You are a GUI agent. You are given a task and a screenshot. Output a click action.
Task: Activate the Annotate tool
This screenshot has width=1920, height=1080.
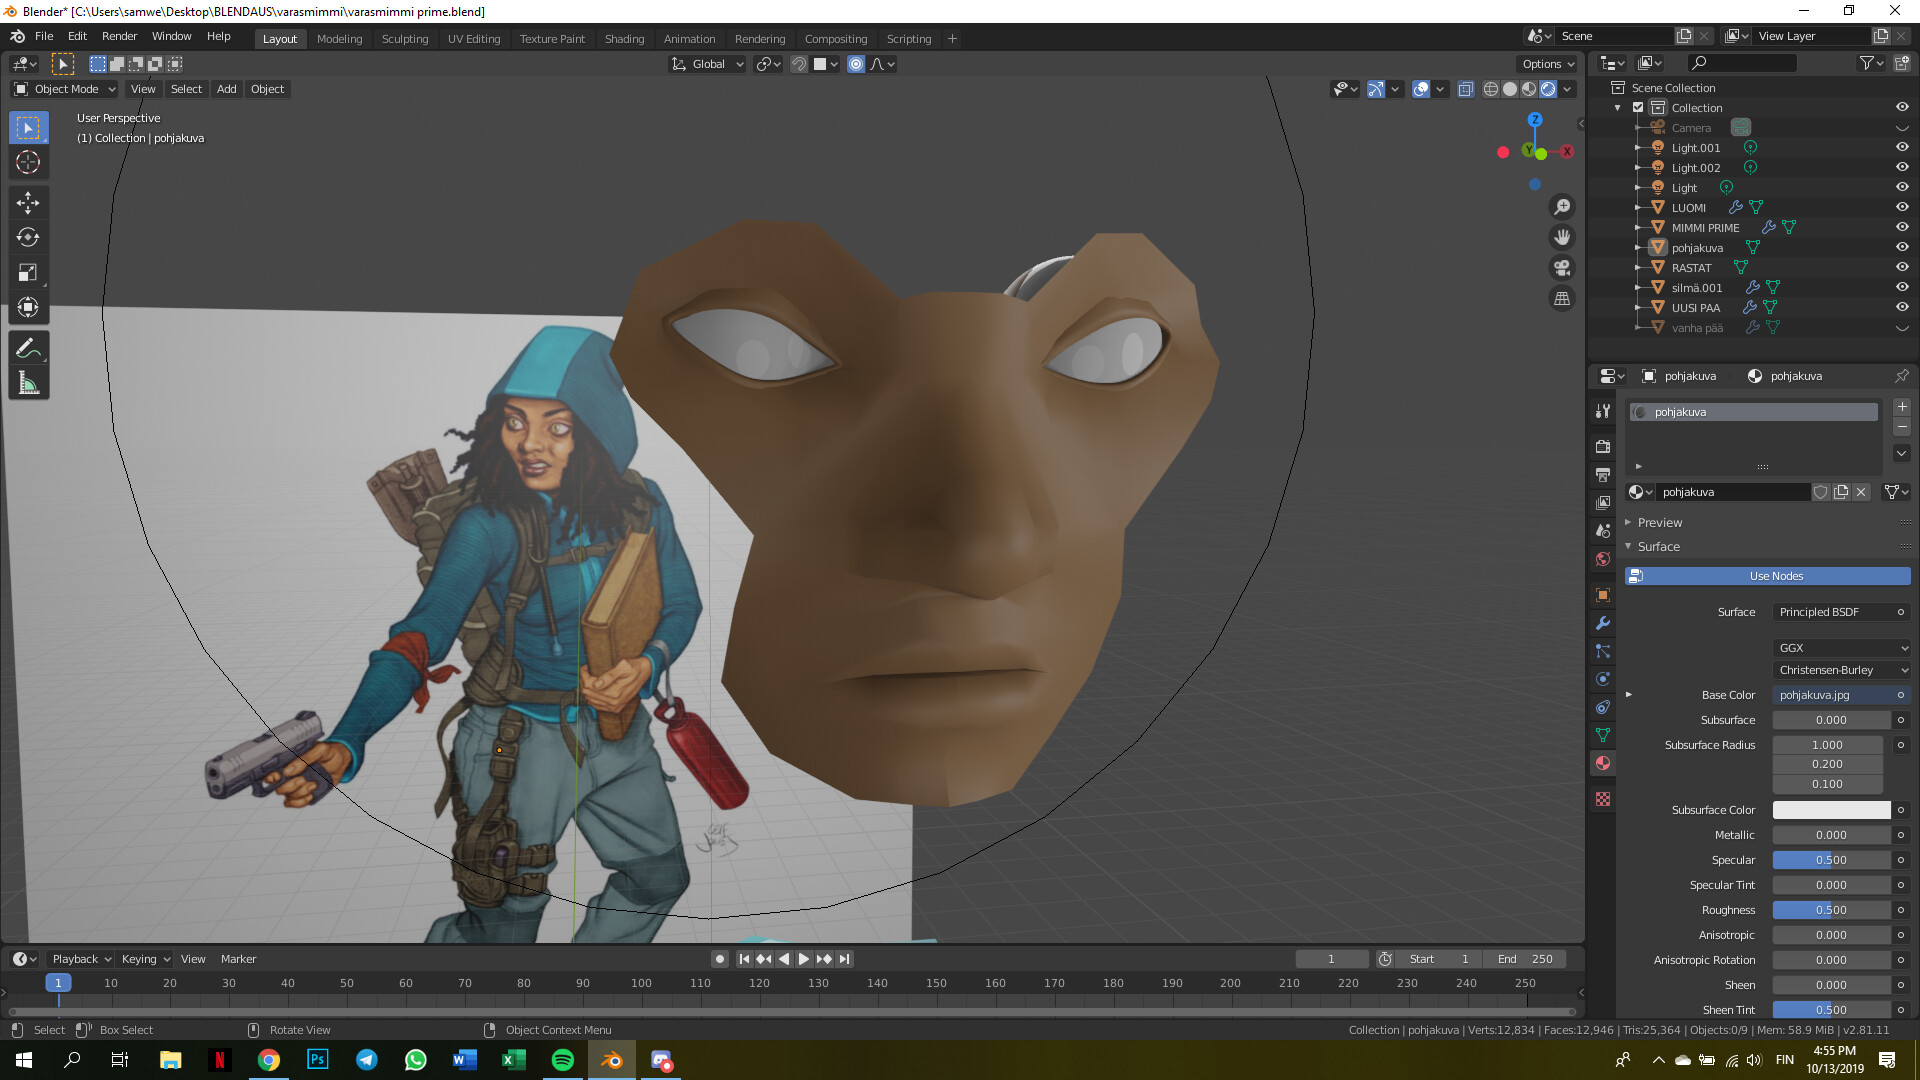click(x=28, y=347)
